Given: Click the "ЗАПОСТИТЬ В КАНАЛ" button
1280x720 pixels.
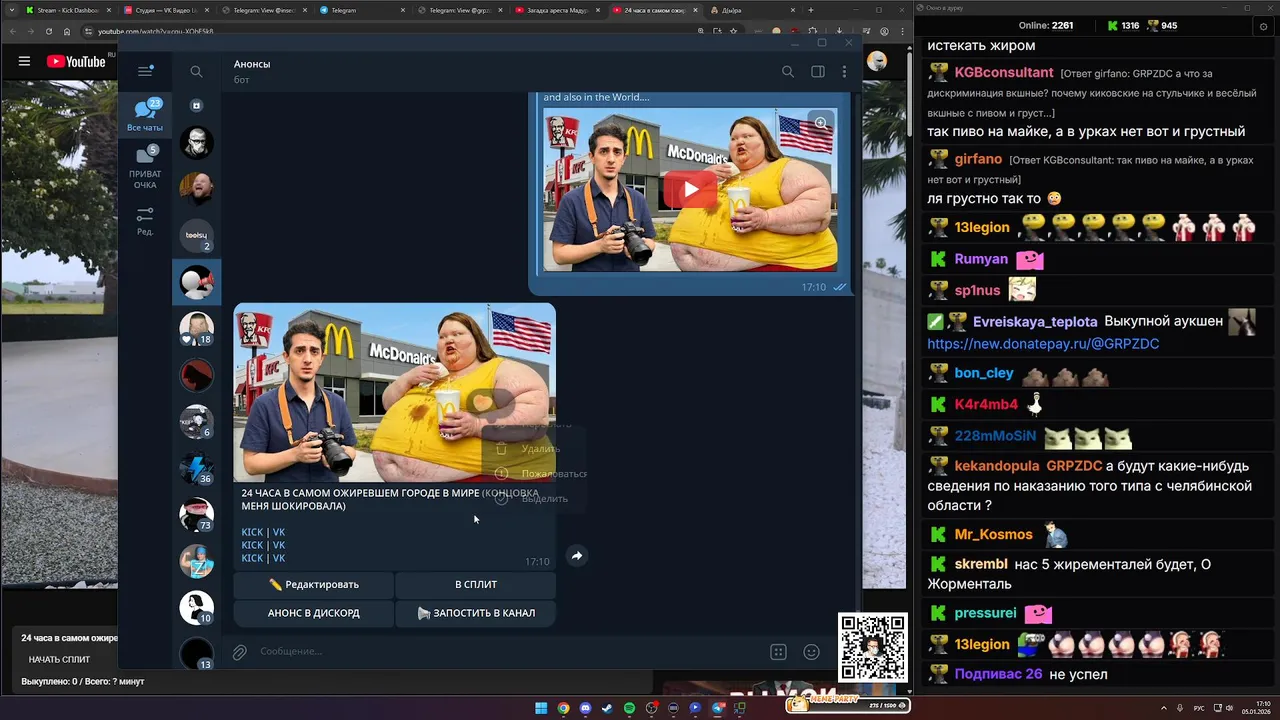Looking at the screenshot, I should [x=476, y=613].
